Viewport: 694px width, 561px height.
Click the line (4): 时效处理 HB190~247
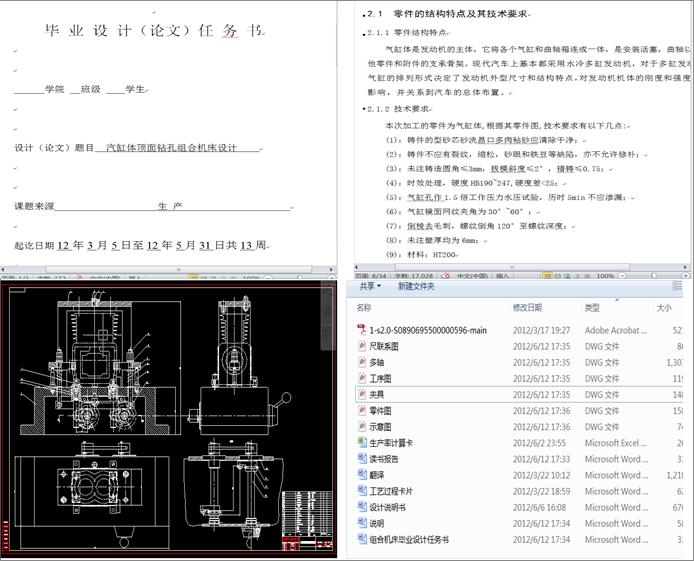coord(475,183)
